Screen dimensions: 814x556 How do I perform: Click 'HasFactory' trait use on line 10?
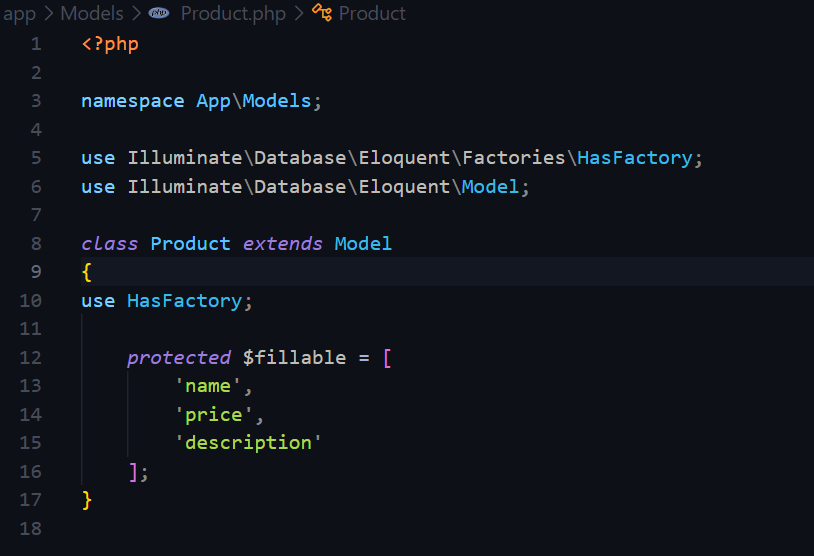coord(184,301)
